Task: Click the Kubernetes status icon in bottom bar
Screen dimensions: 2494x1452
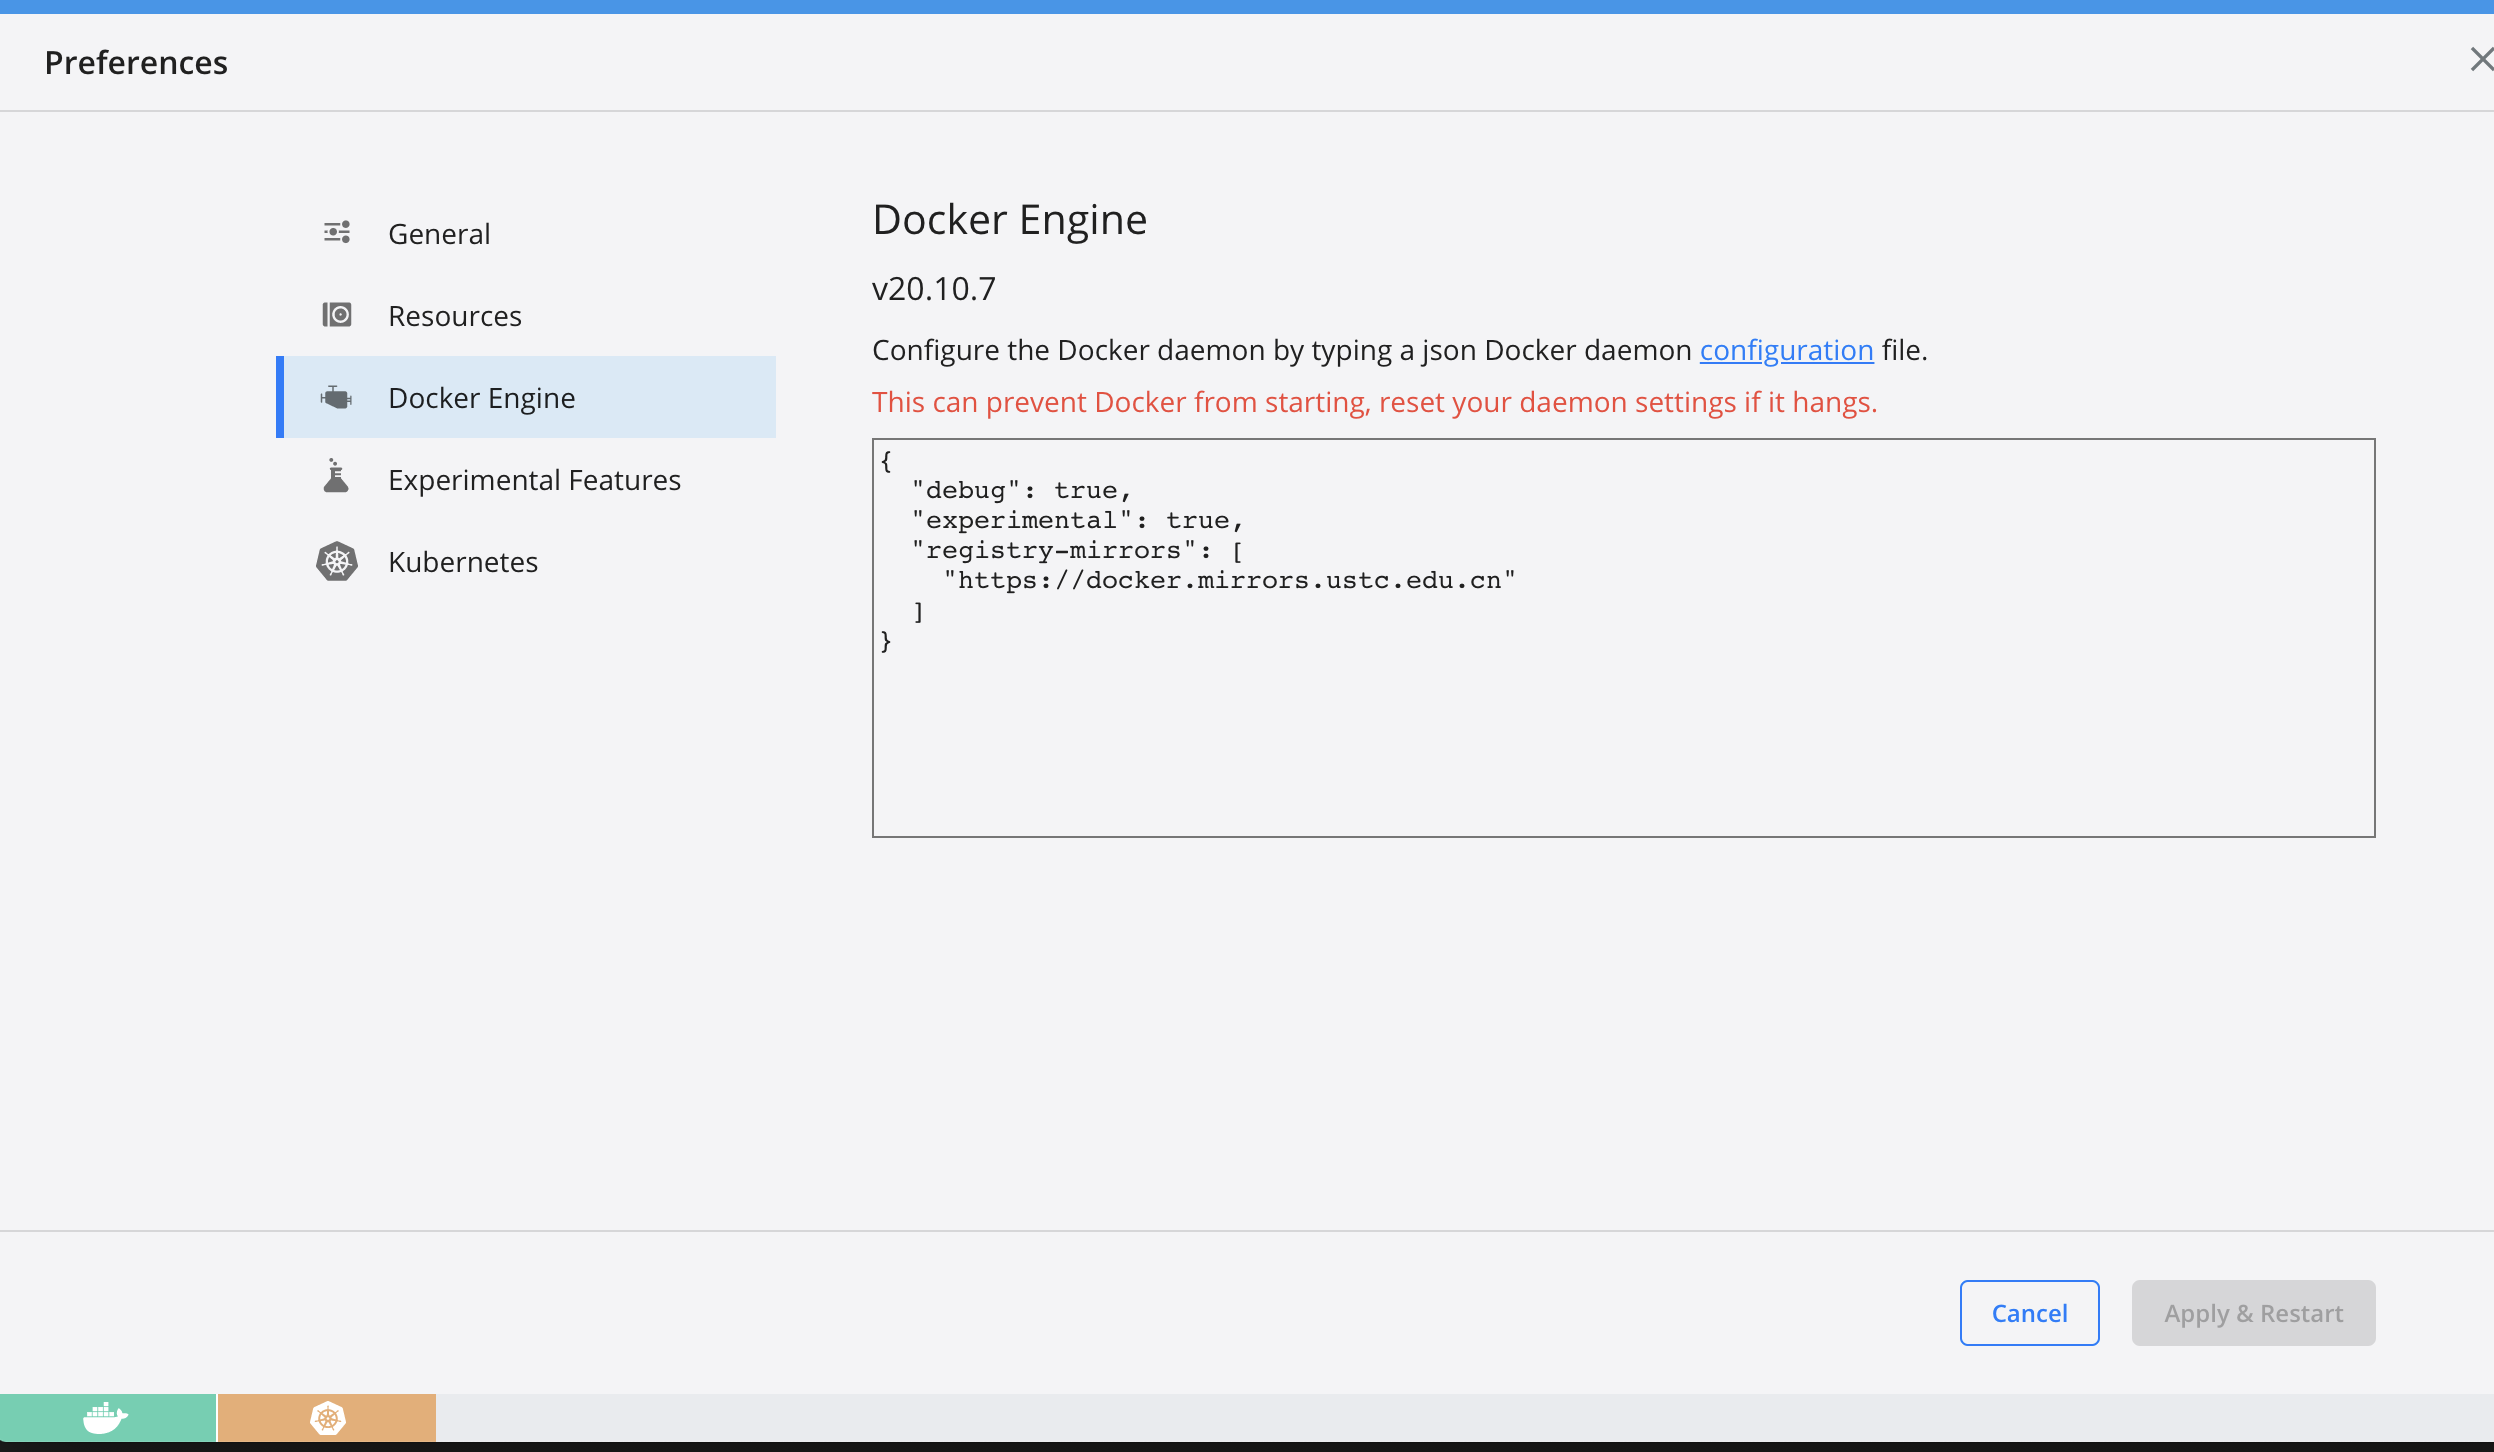Action: pyautogui.click(x=328, y=1417)
